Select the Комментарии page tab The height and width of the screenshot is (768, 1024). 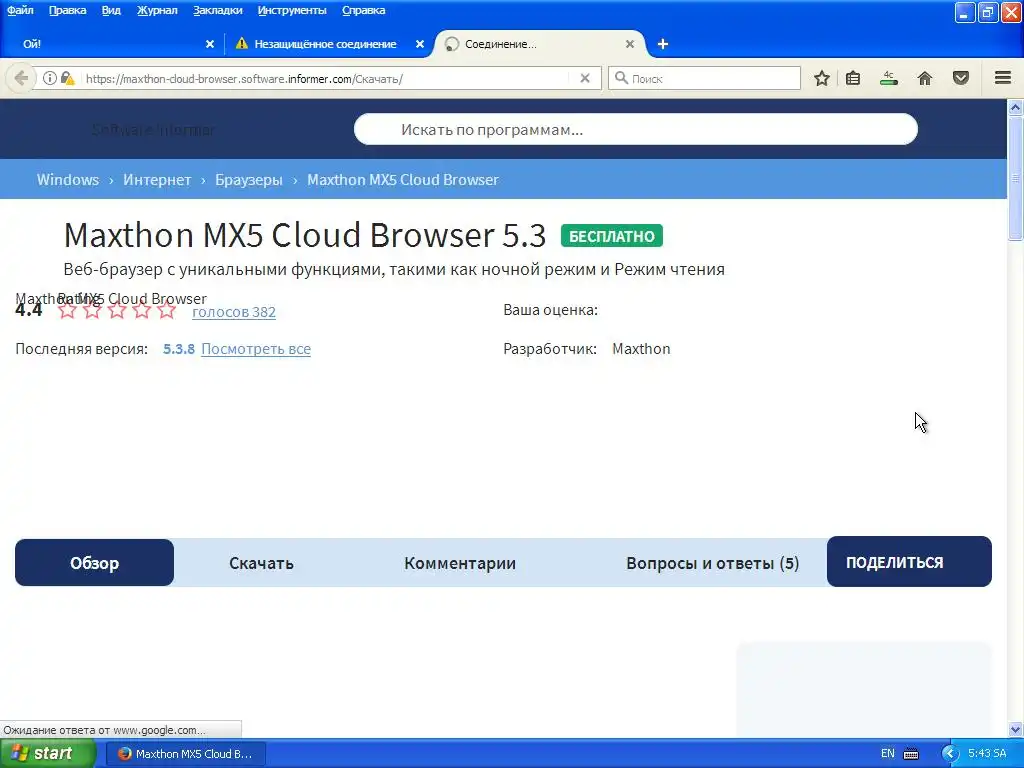(460, 563)
